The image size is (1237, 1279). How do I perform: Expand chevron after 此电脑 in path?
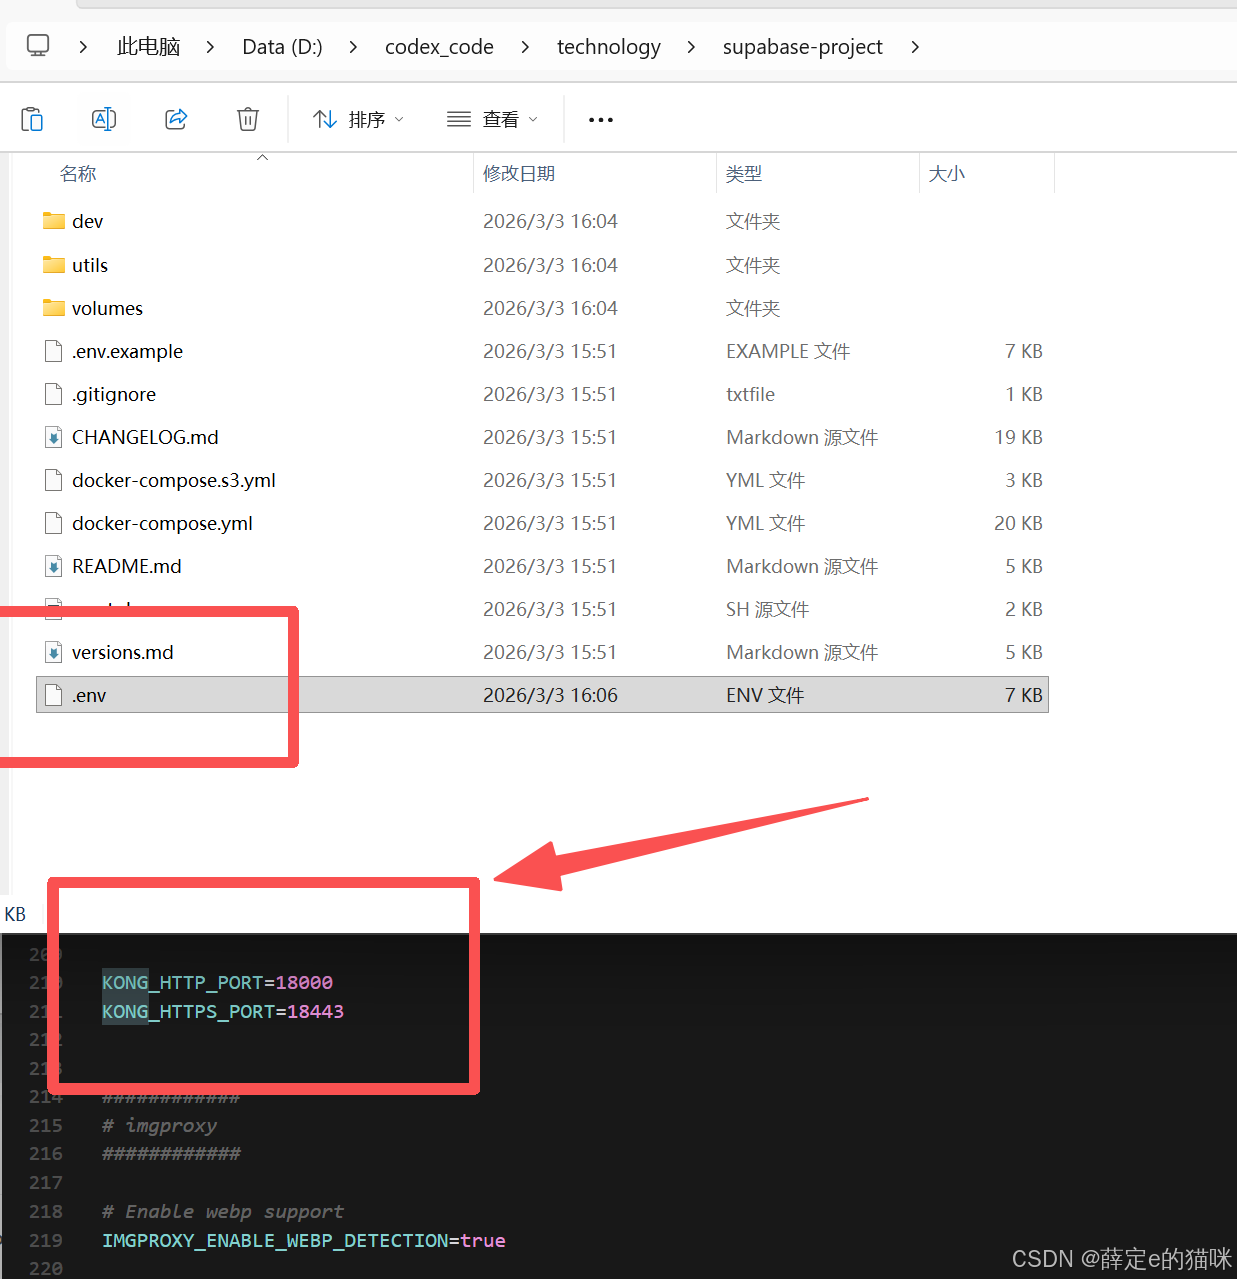click(x=210, y=47)
